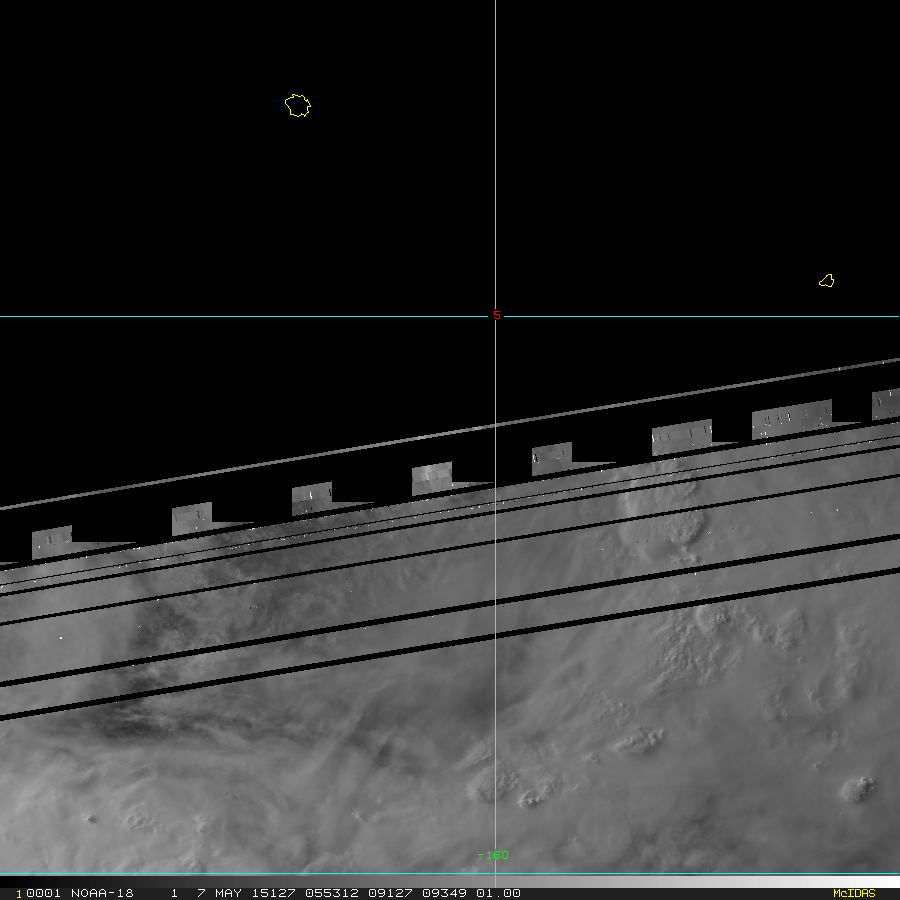Click the yellow McIDAS logo text
The image size is (900, 900).
(x=853, y=893)
